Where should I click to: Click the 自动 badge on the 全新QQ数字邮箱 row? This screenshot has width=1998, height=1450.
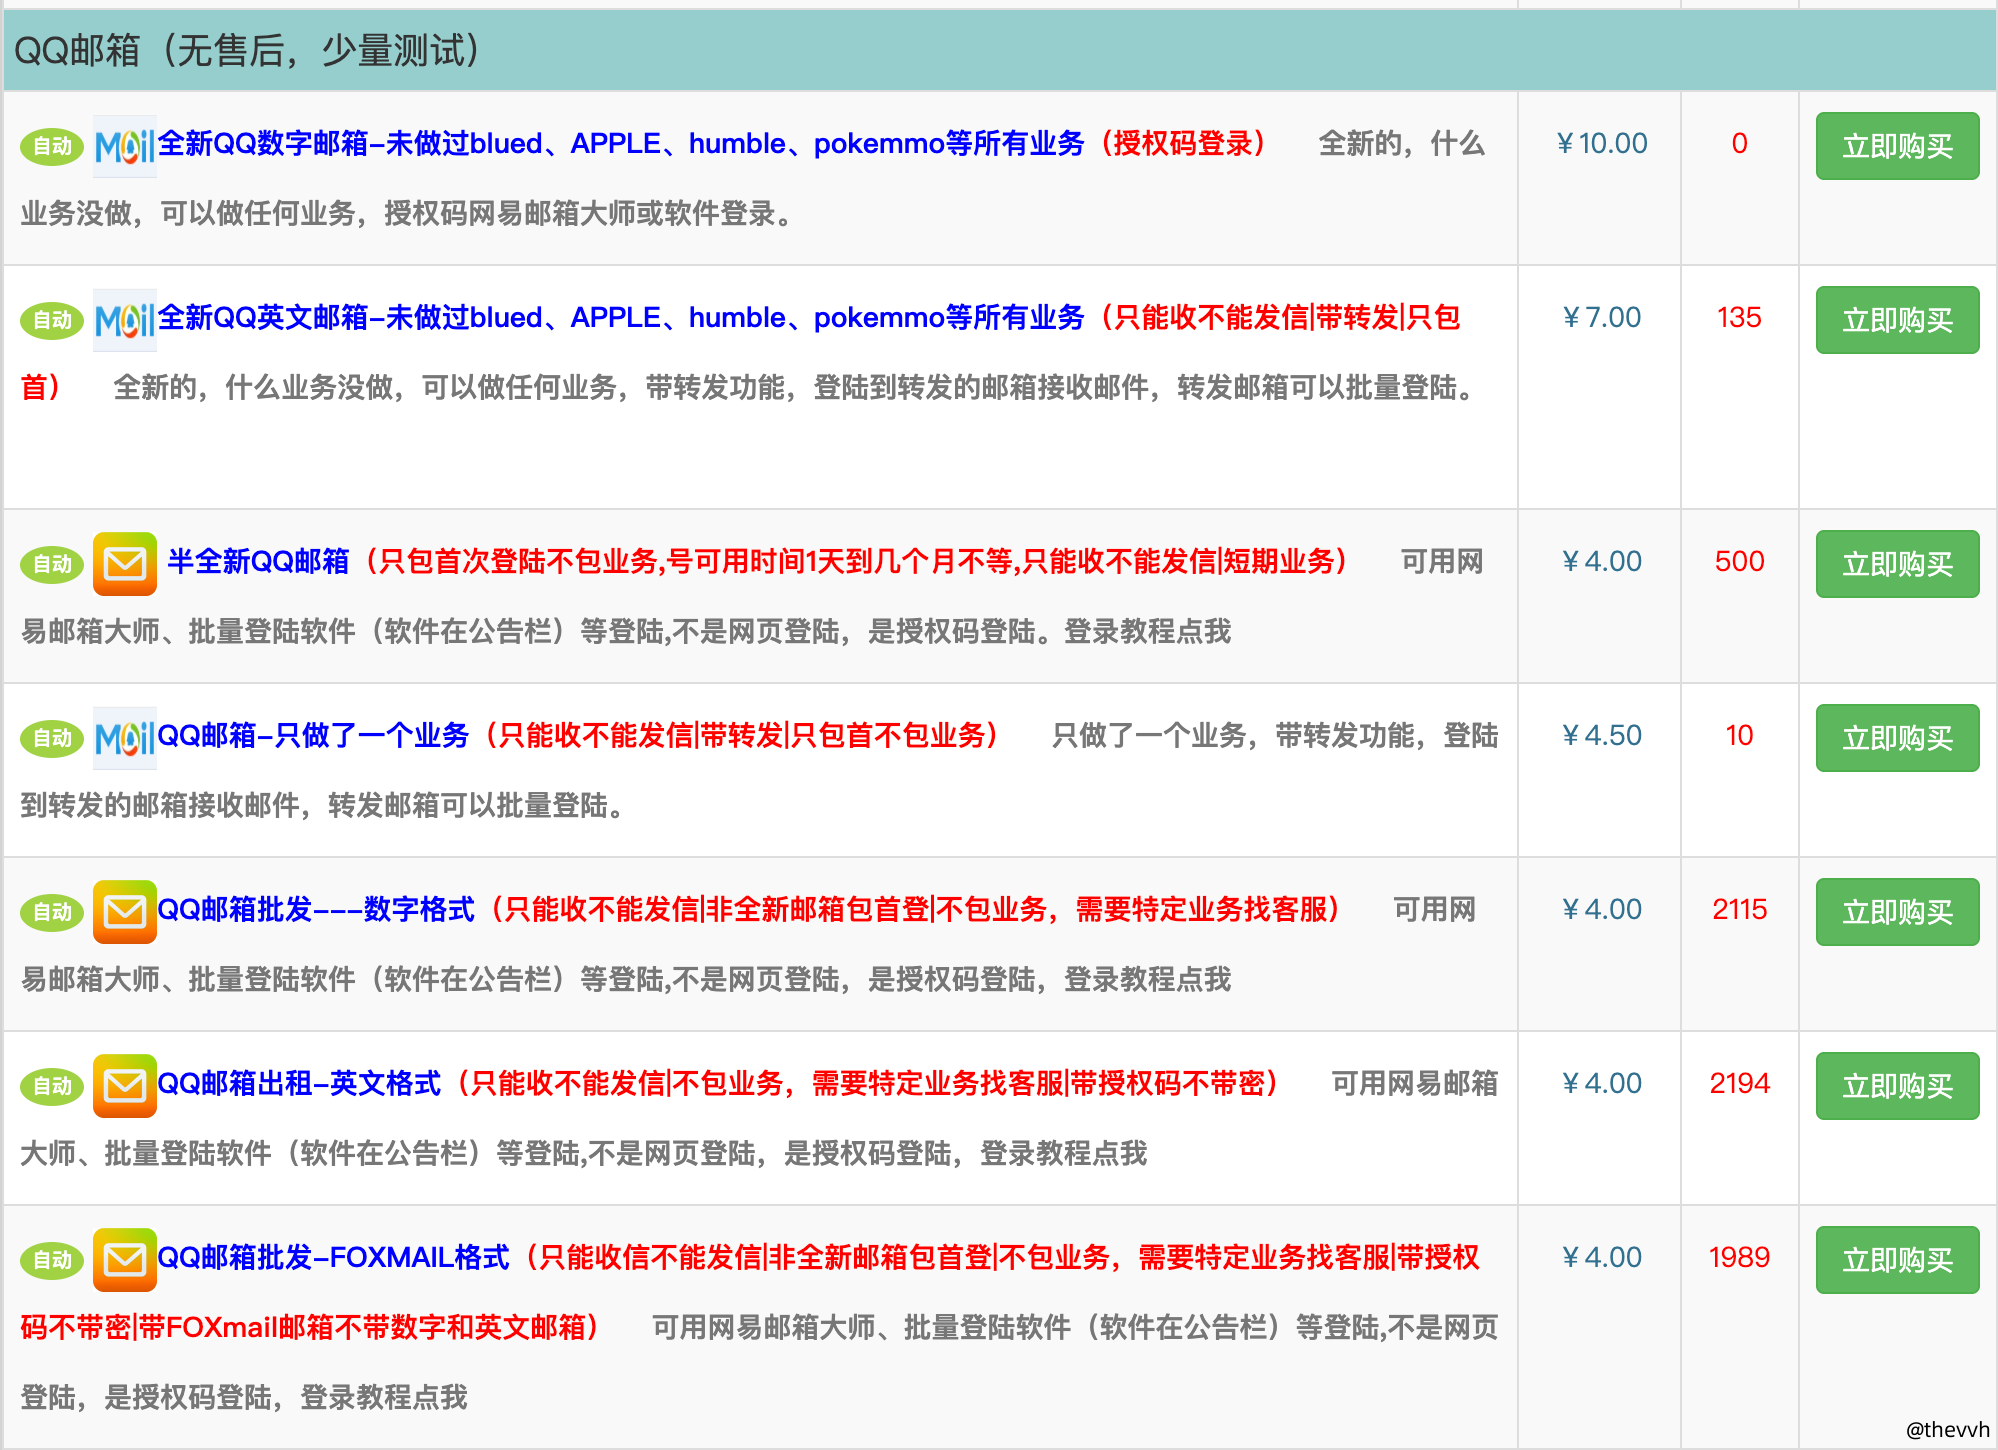coord(52,147)
